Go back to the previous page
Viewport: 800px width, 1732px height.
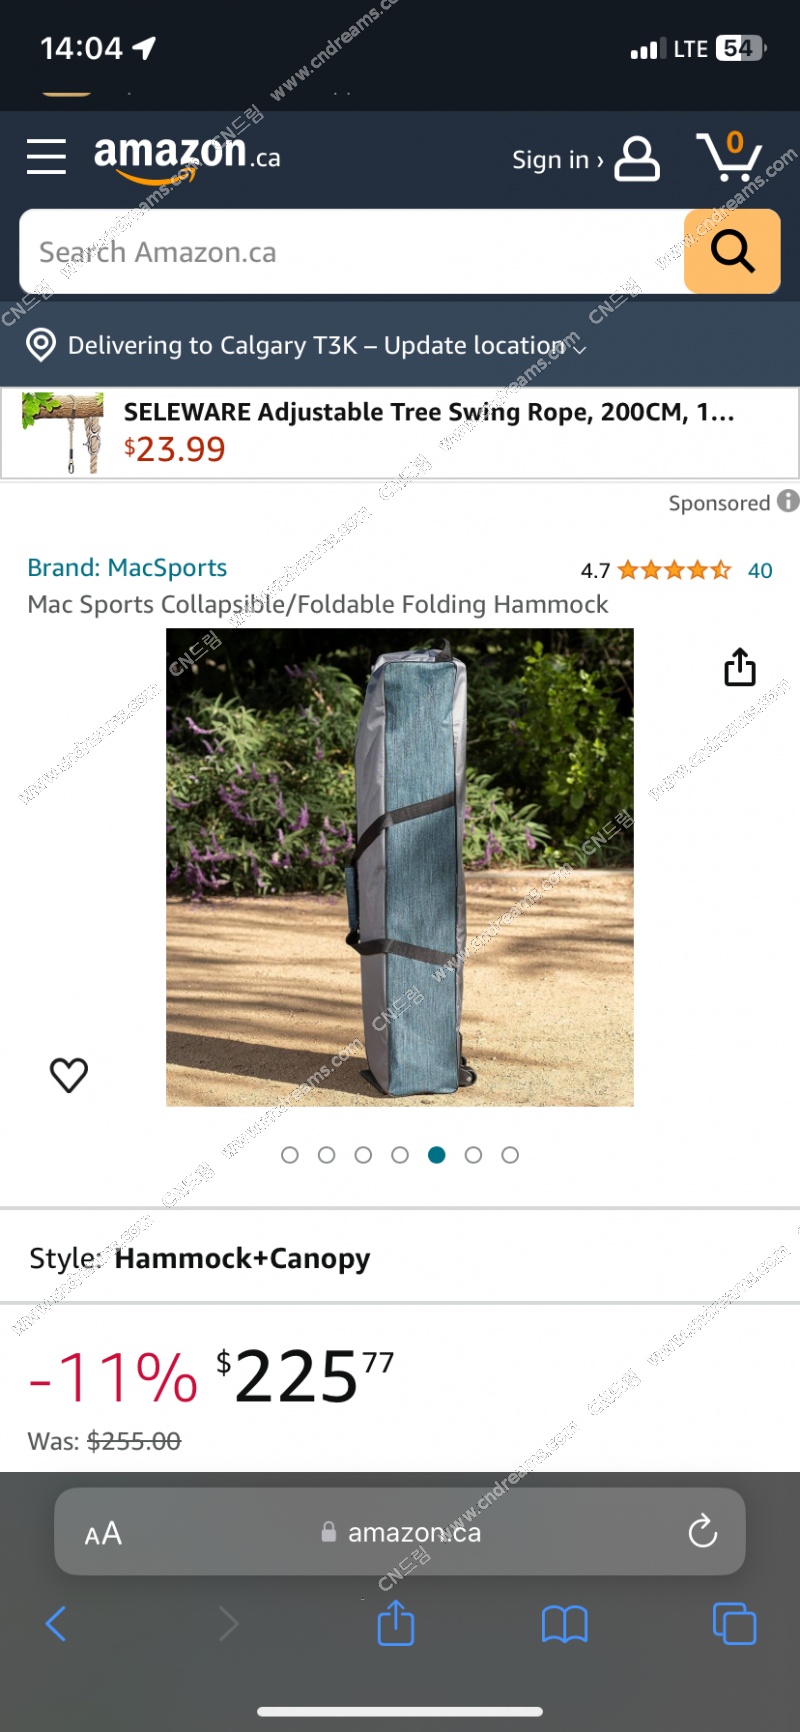[x=56, y=1623]
